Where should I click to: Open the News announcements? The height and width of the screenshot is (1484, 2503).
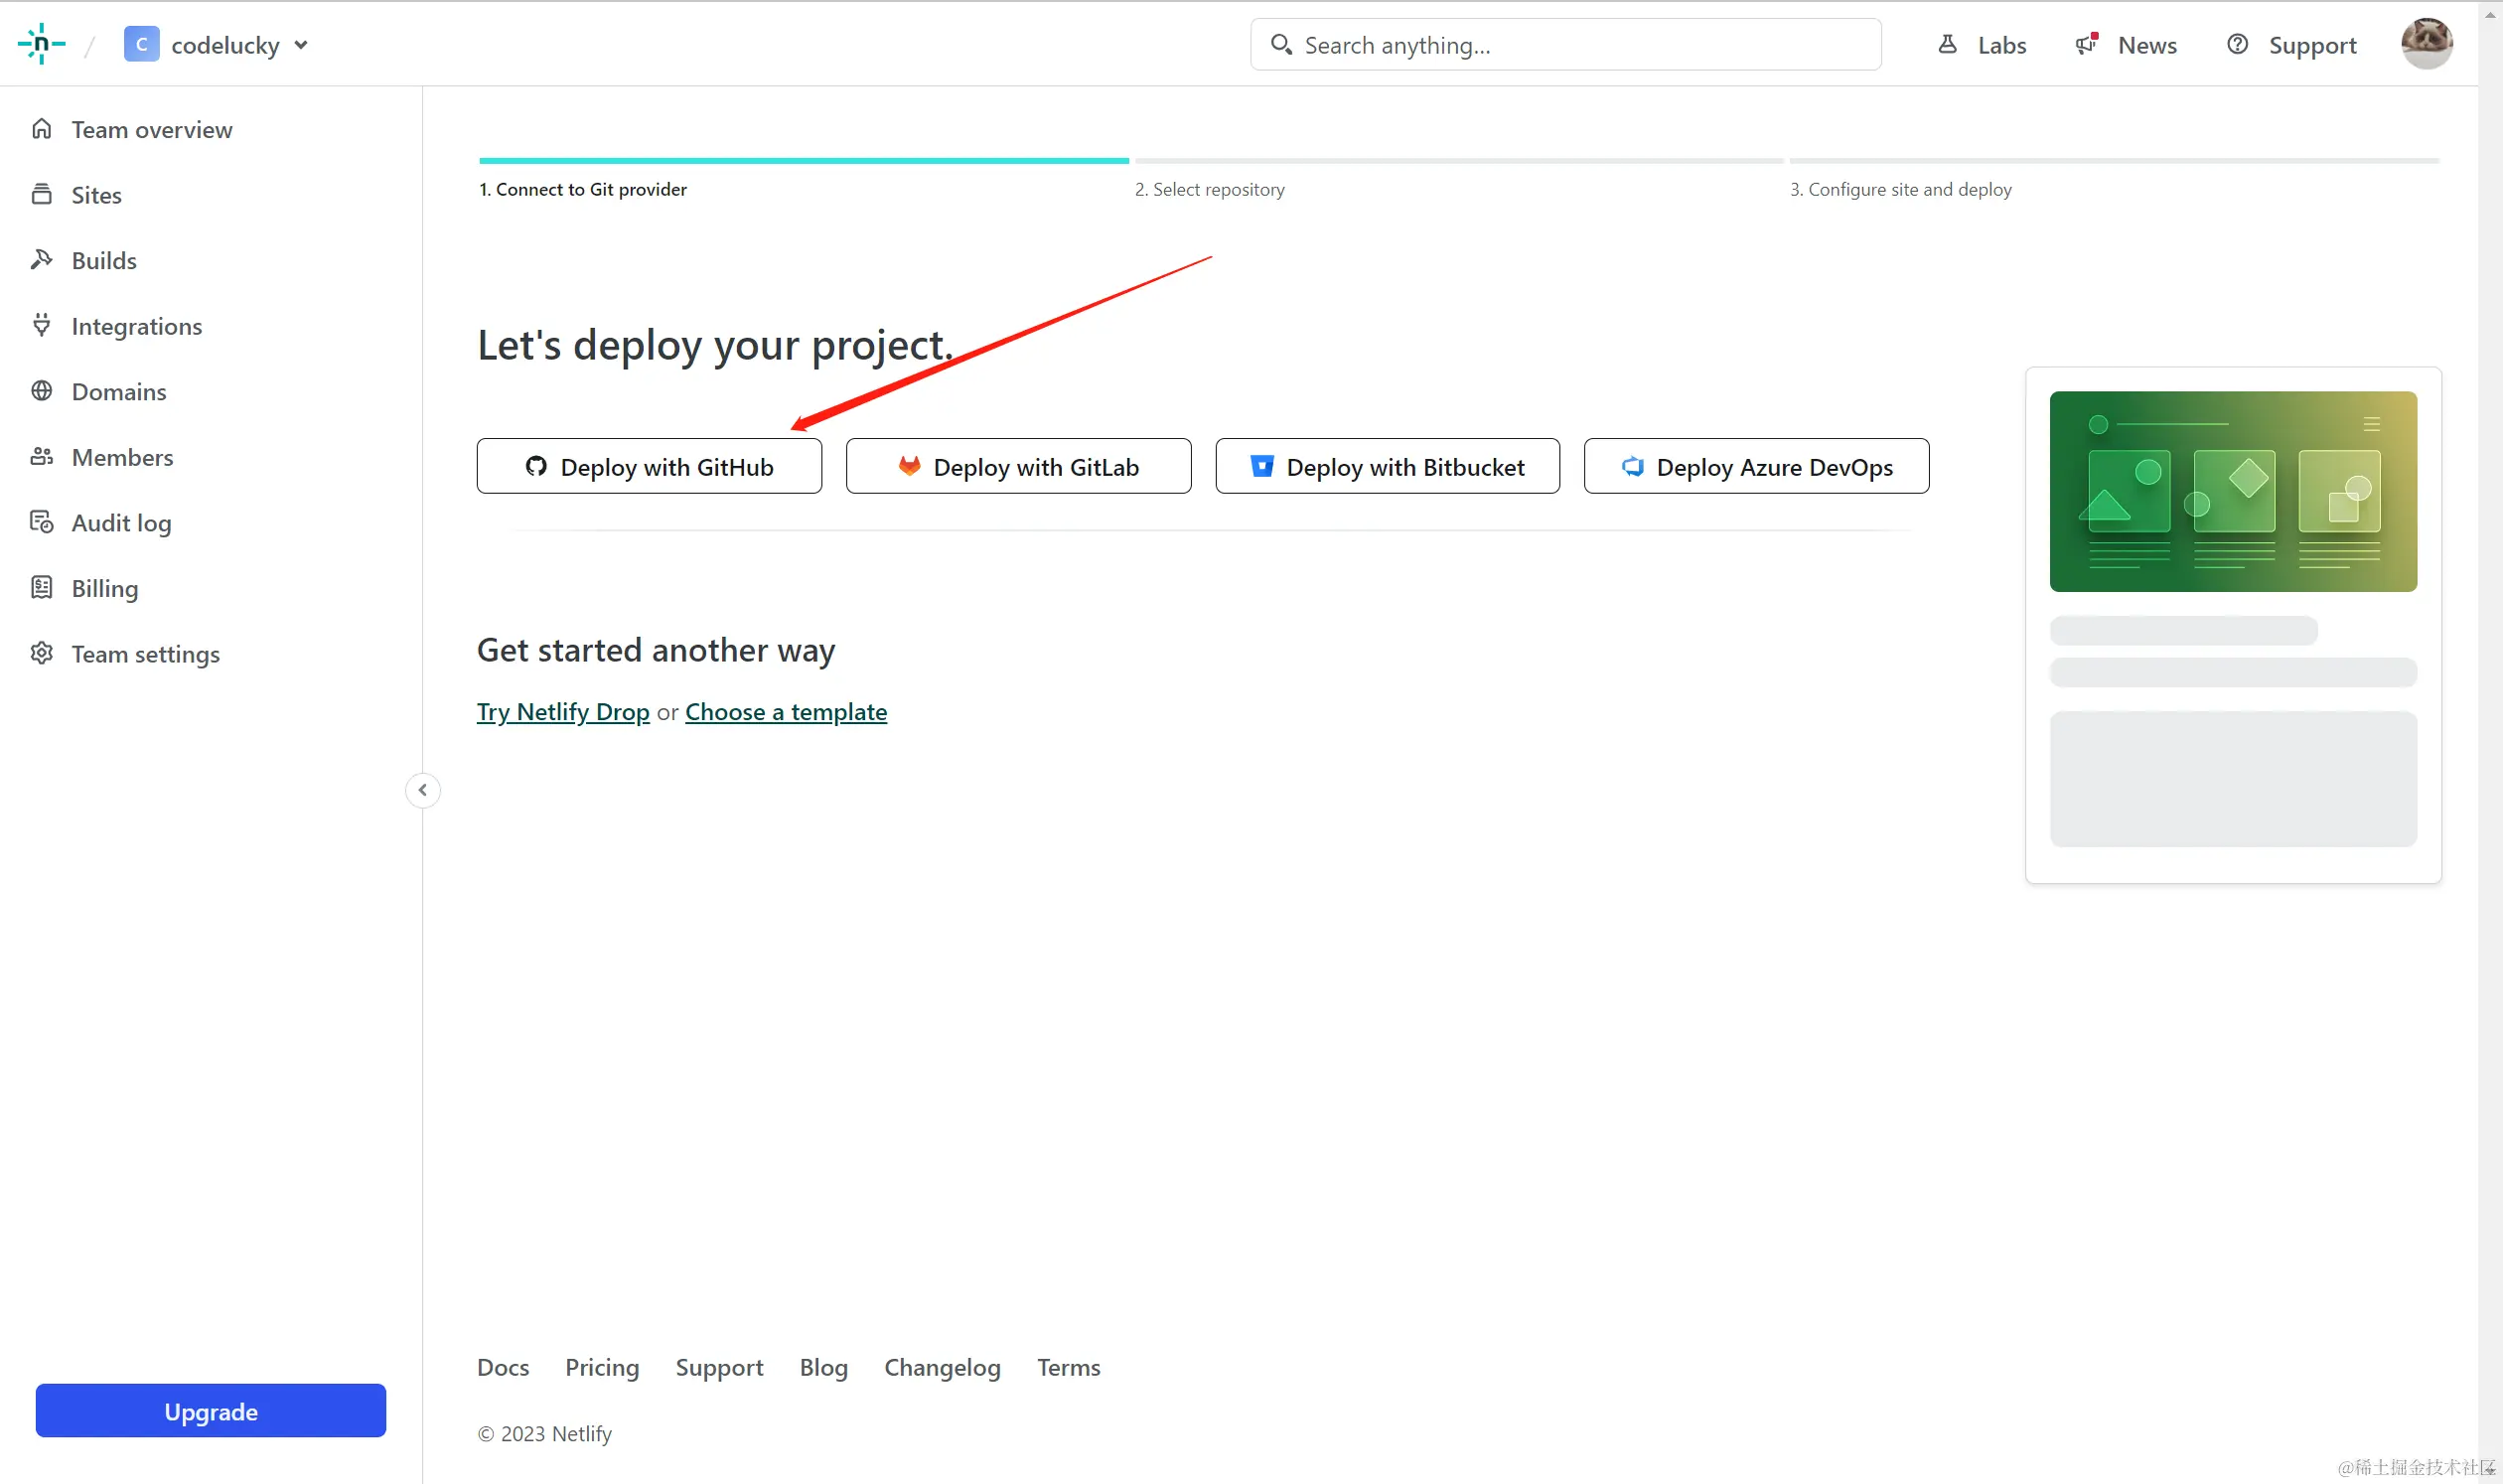[x=2126, y=45]
